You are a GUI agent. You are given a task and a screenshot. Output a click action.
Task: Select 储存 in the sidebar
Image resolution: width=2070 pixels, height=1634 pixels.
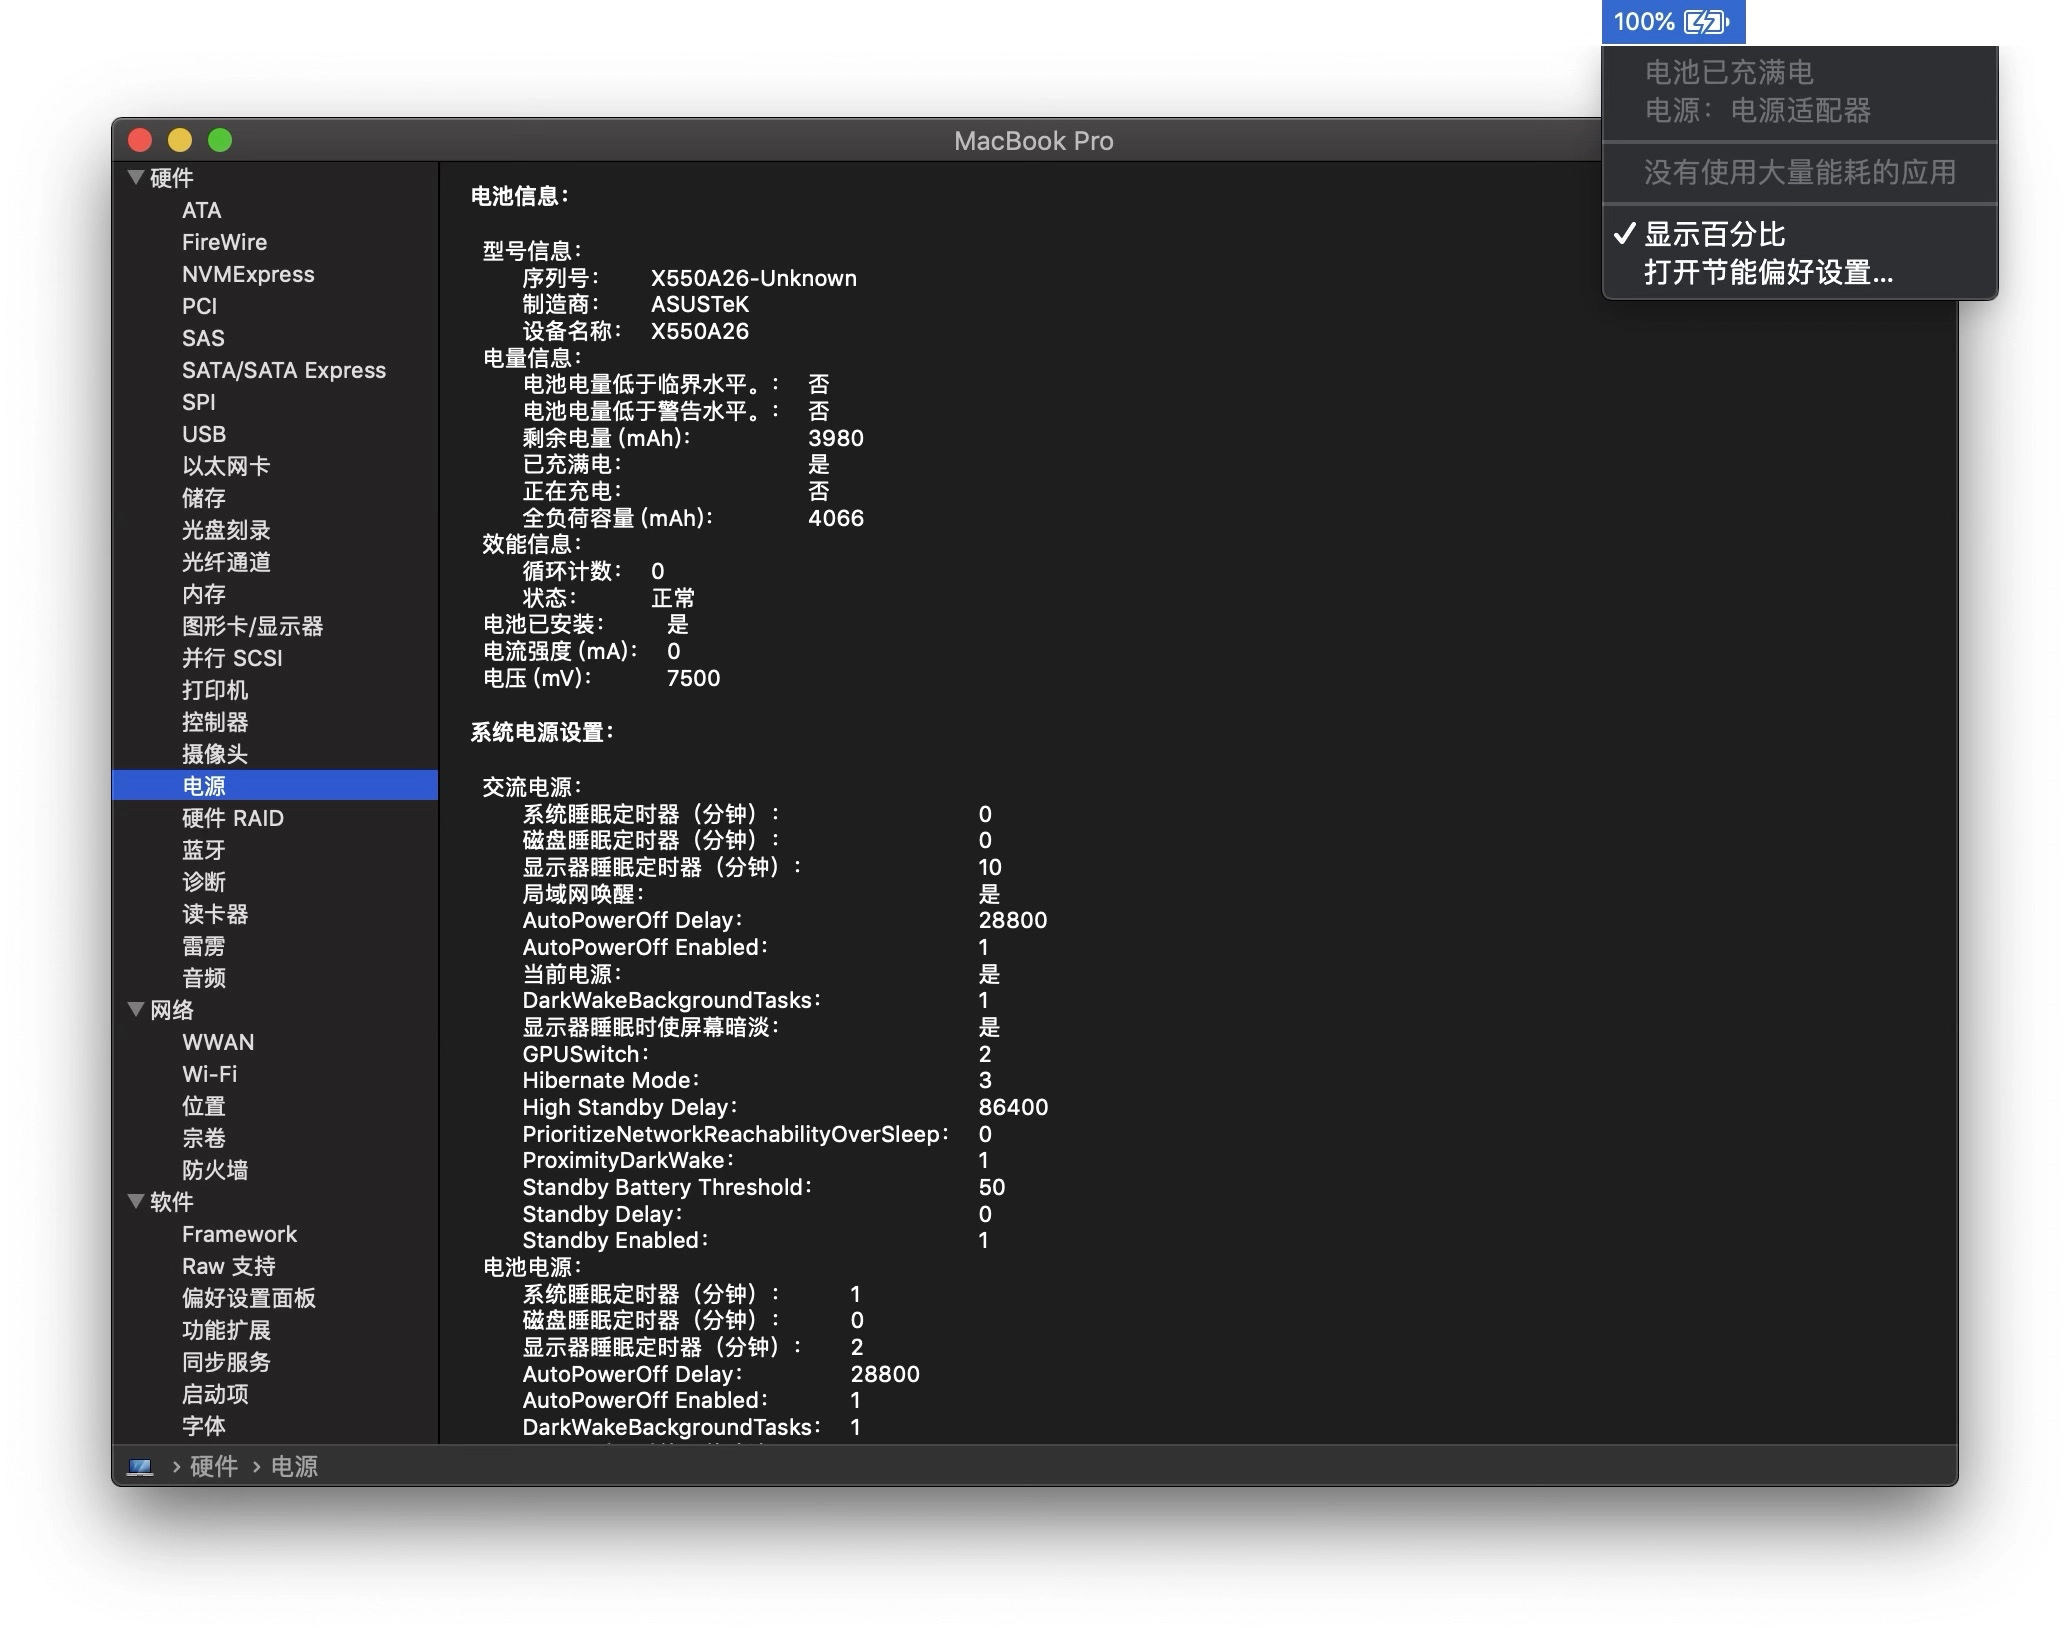click(204, 498)
